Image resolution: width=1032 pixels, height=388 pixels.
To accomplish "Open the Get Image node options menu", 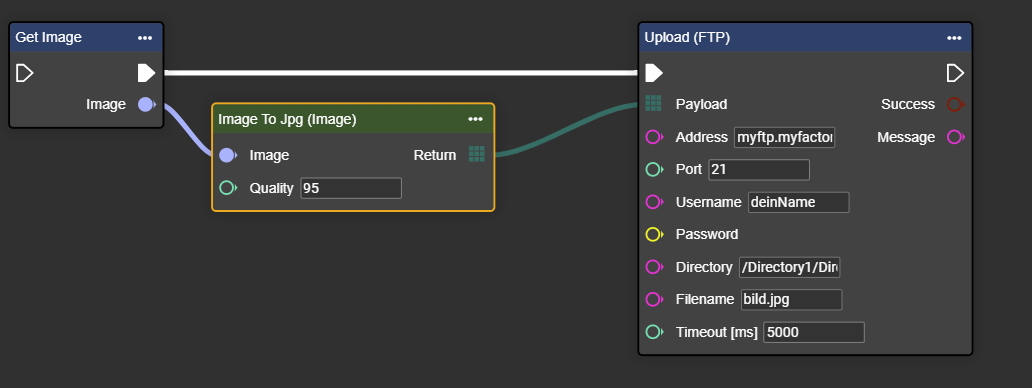I will pyautogui.click(x=145, y=37).
